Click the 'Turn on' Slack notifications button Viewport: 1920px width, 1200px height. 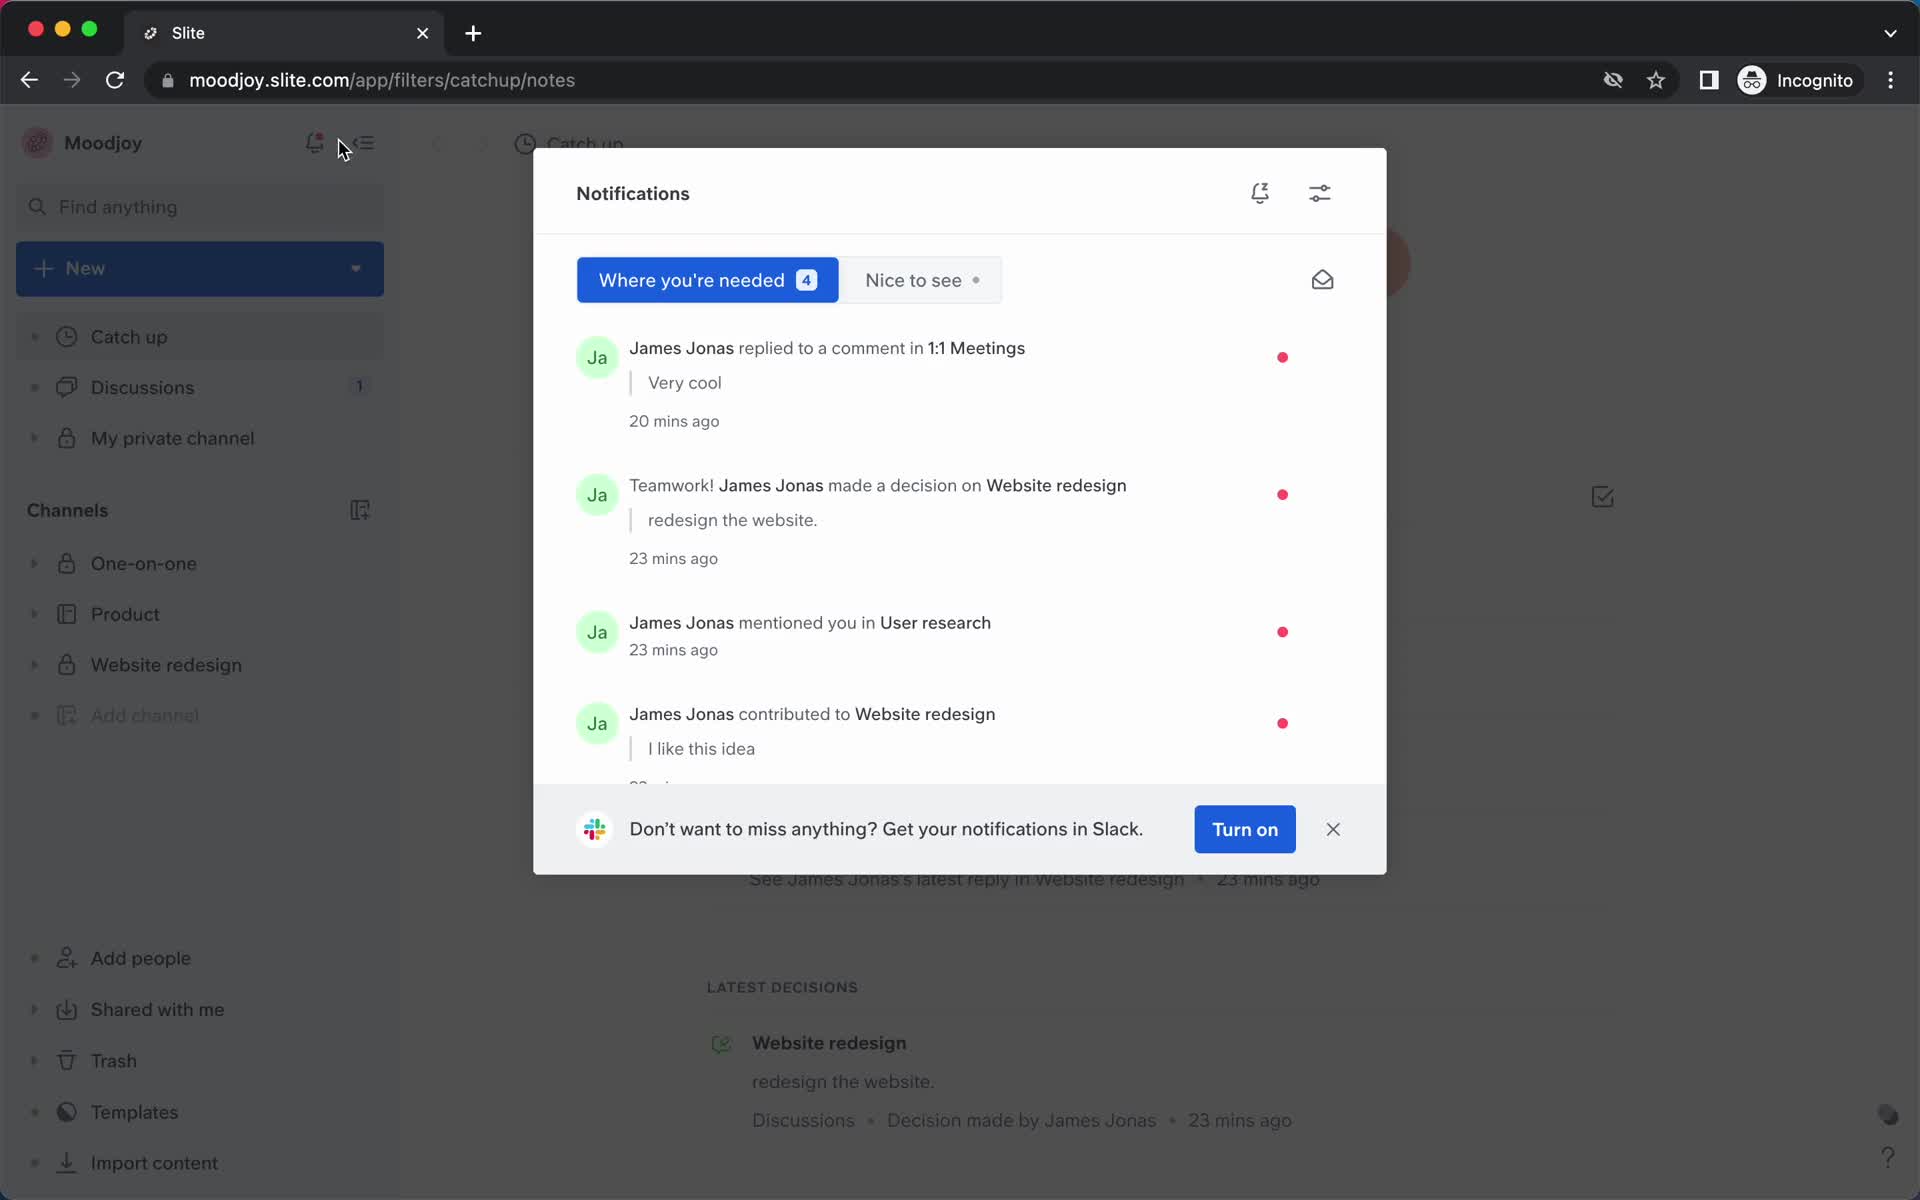point(1243,828)
